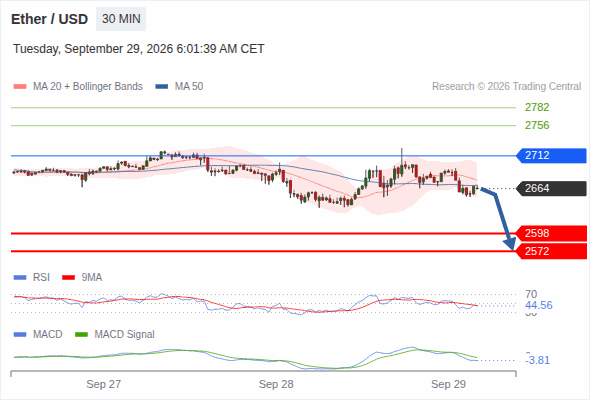Click the date line Tuesday, September 29, 2026
The width and height of the screenshot is (590, 400).
[x=138, y=49]
